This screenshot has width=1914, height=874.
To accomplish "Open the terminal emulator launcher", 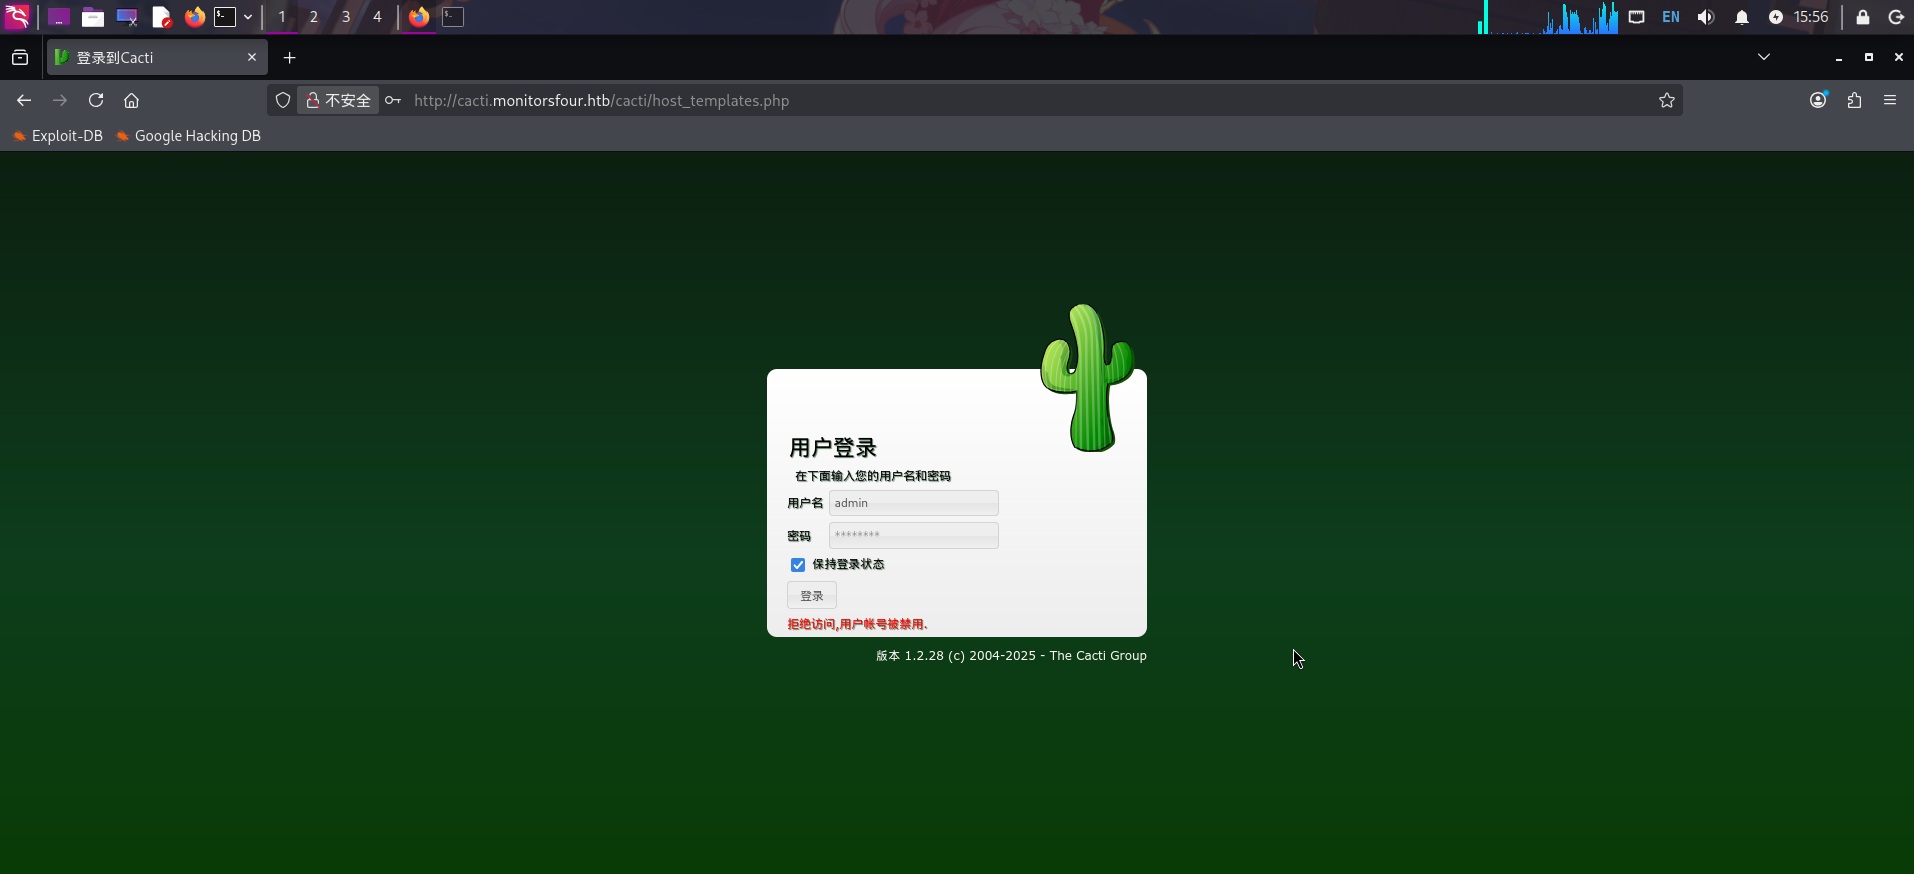I will (225, 17).
